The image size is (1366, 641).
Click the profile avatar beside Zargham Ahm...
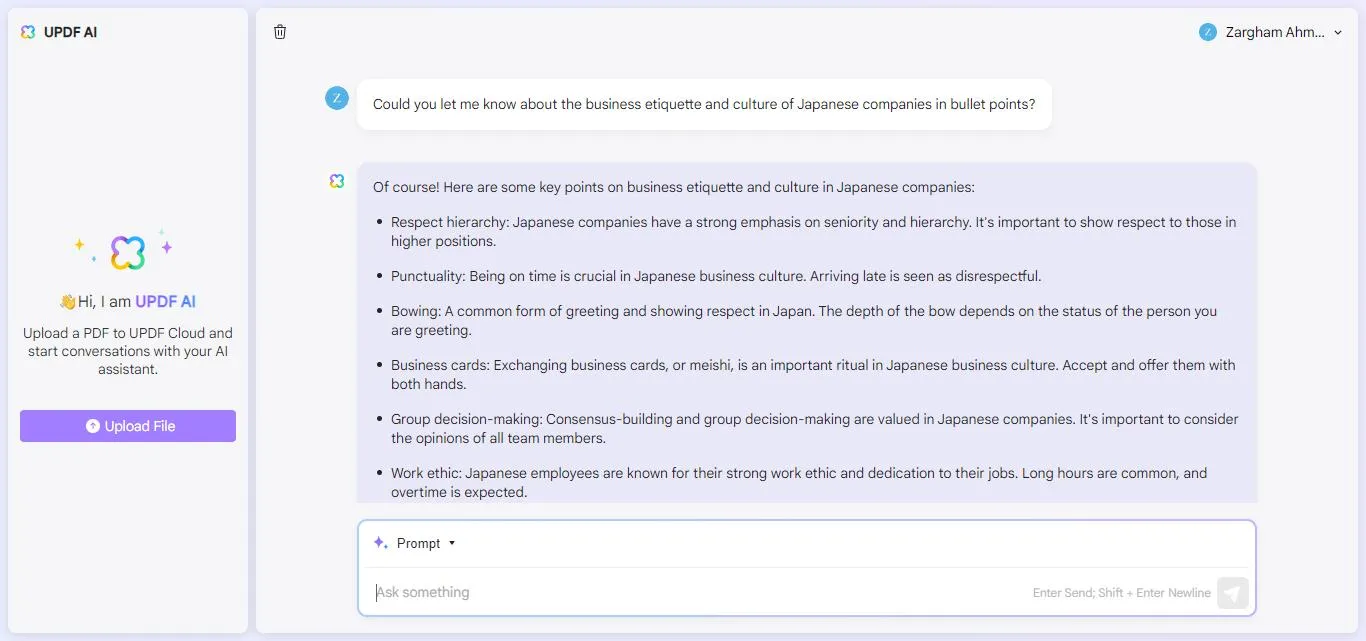(1208, 32)
